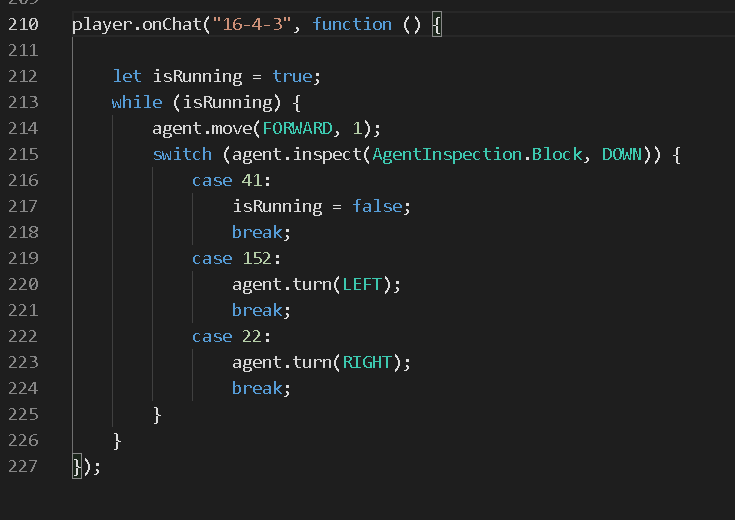Click the "16-4-3" string literal
The height and width of the screenshot is (520, 735).
pyautogui.click(x=252, y=24)
